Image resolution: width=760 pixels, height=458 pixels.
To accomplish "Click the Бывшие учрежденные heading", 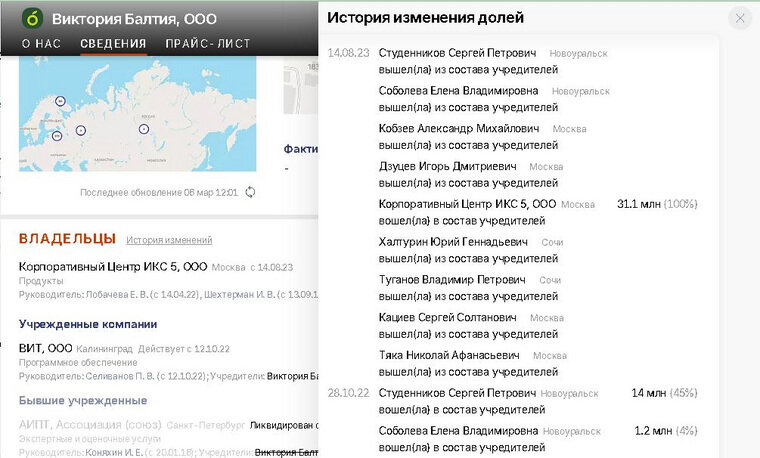I will point(83,401).
